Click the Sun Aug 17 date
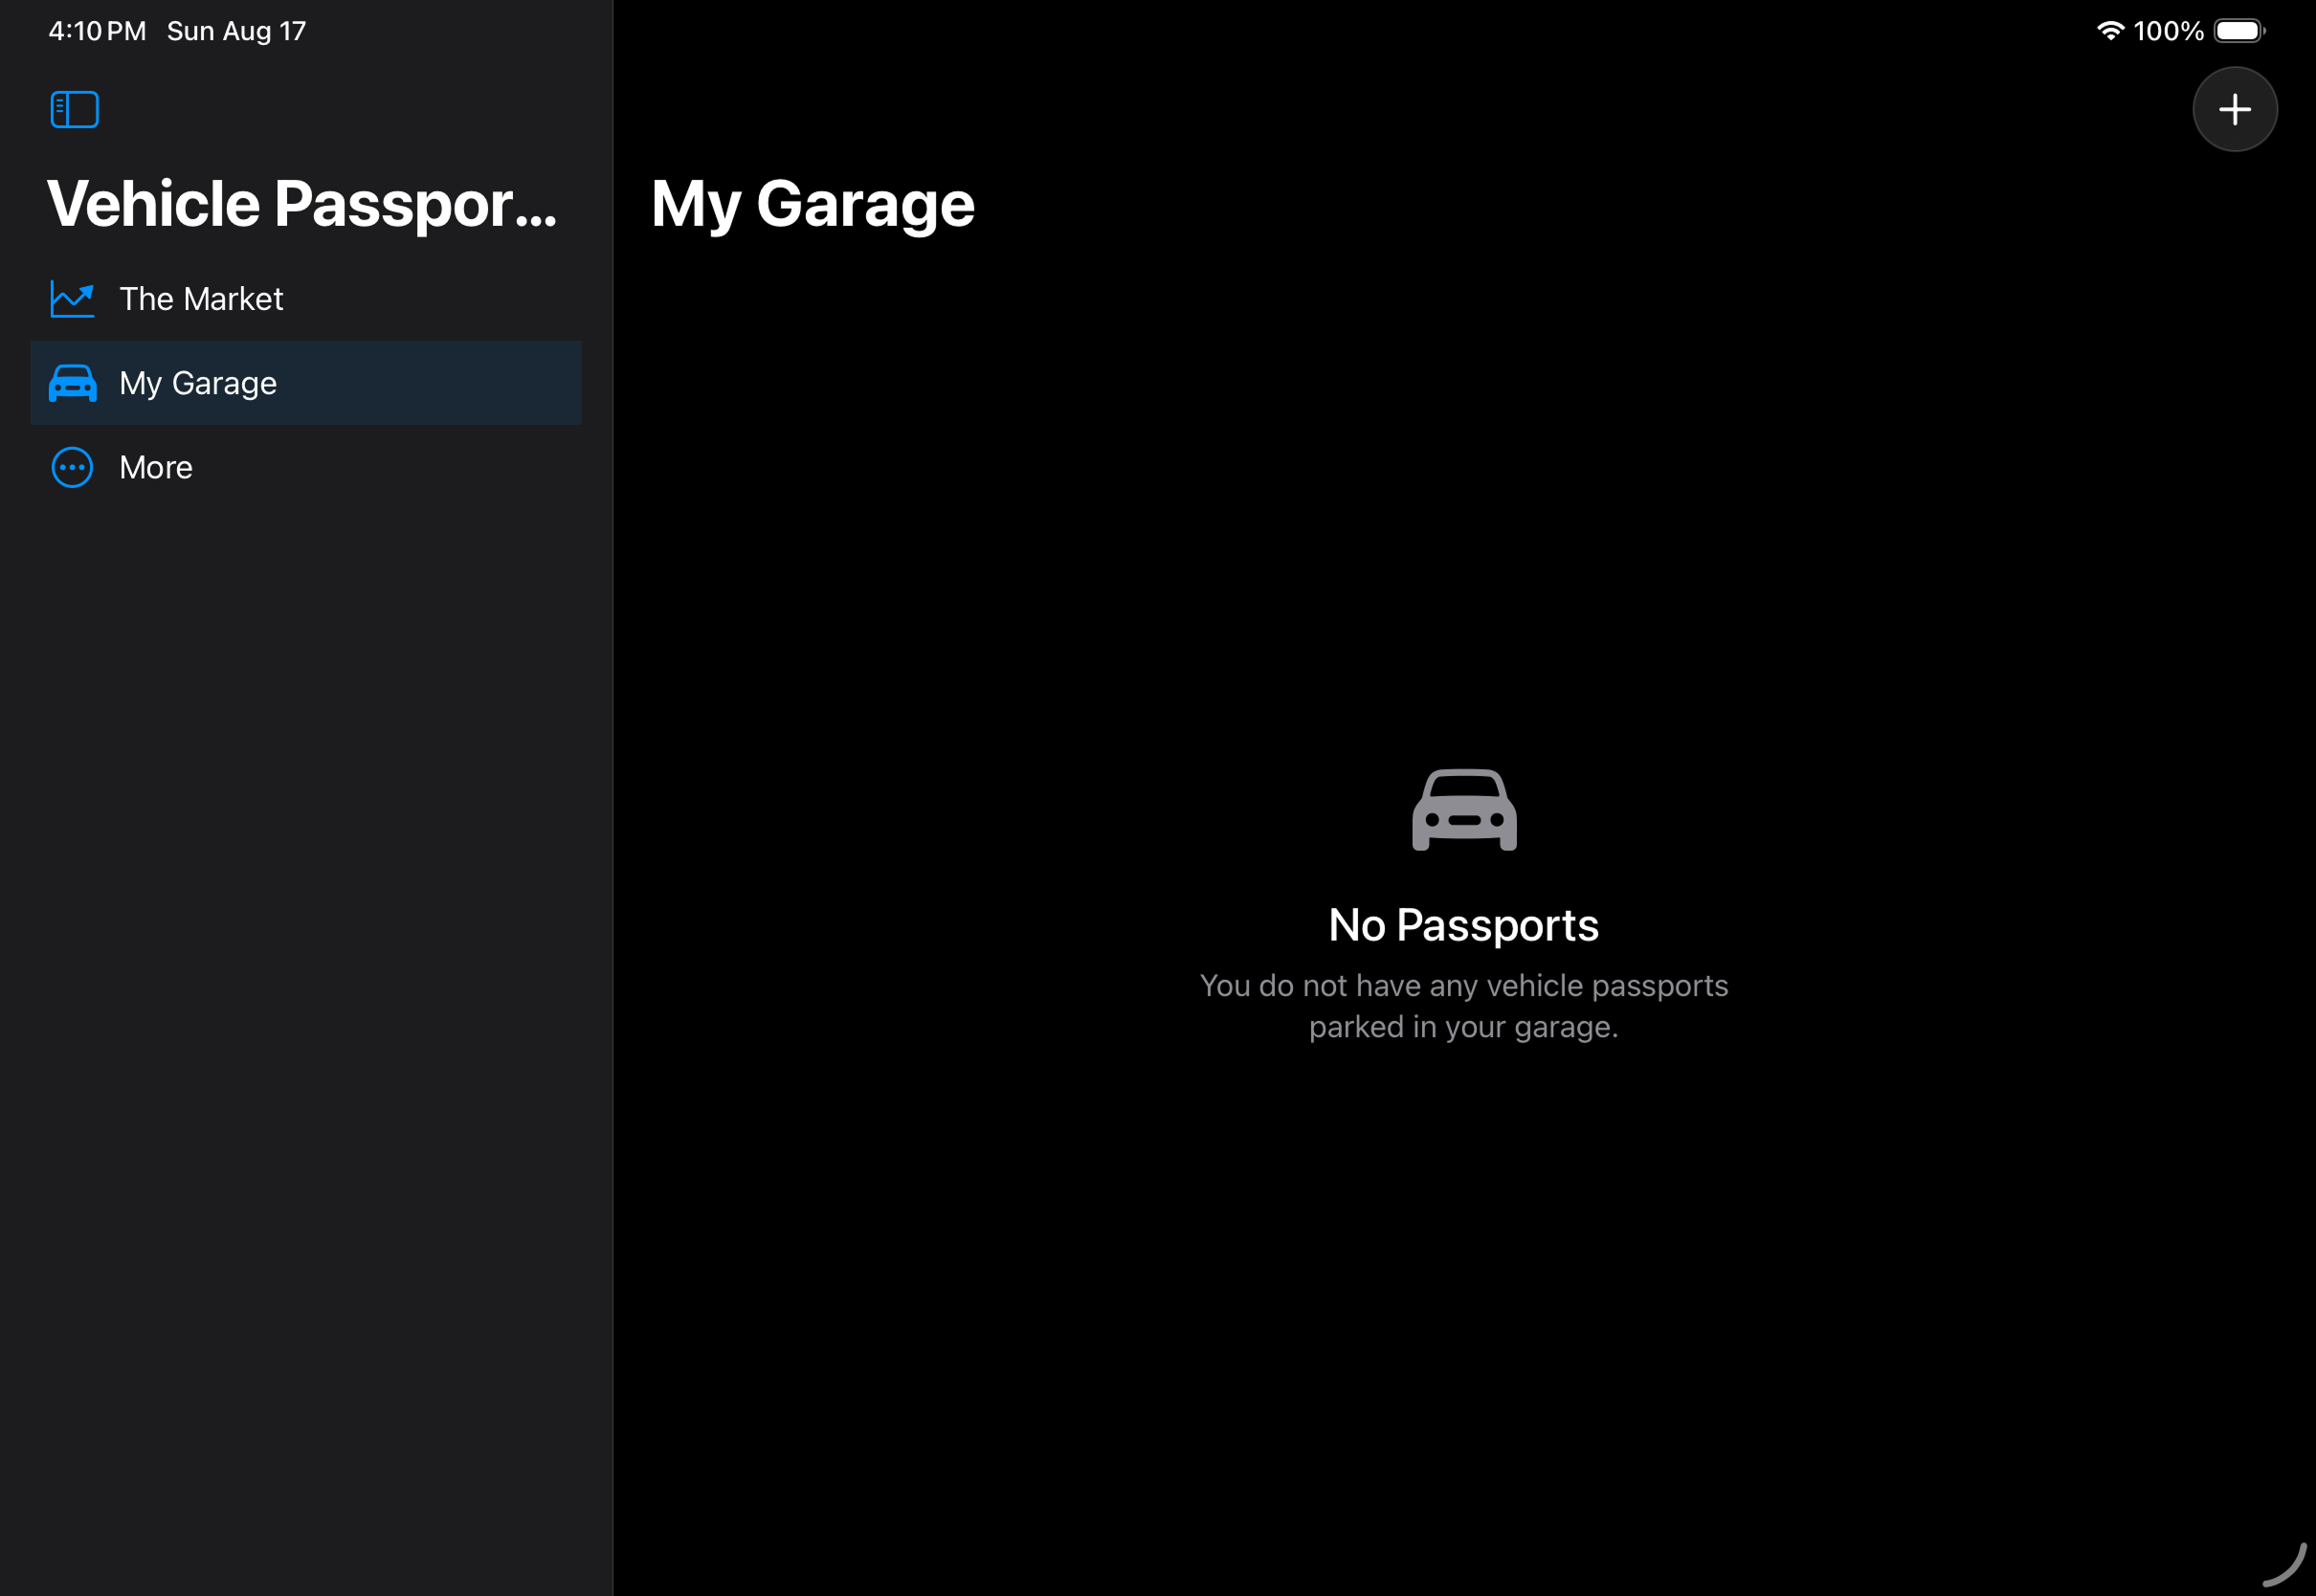 [x=237, y=31]
